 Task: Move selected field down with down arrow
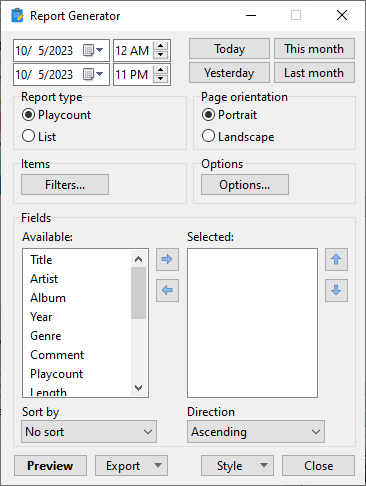[336, 290]
